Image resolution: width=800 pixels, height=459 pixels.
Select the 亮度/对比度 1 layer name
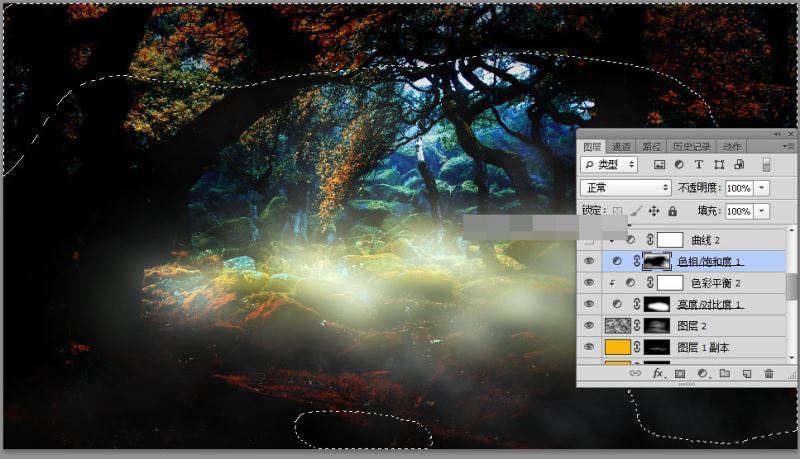point(710,304)
